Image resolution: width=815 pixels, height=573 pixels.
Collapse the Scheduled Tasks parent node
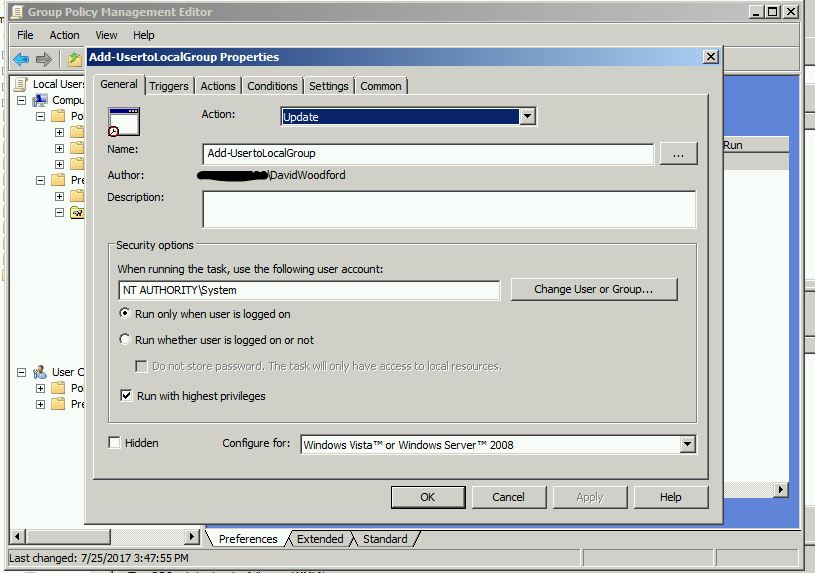coord(59,212)
